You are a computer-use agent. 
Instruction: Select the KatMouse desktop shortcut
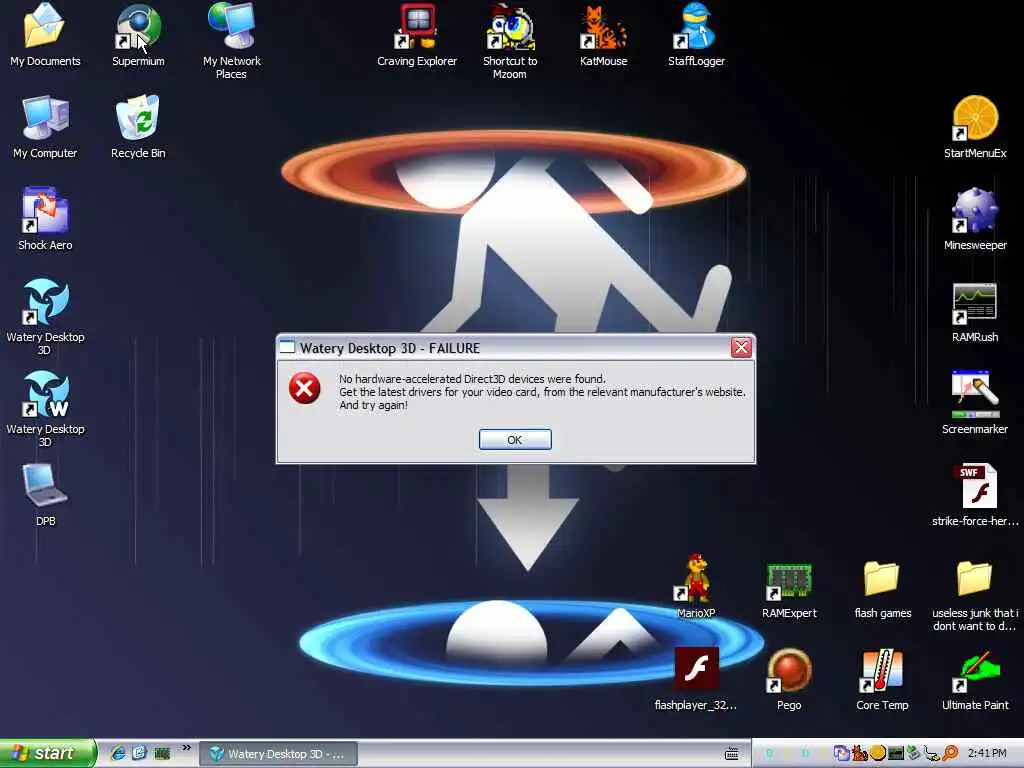(603, 35)
